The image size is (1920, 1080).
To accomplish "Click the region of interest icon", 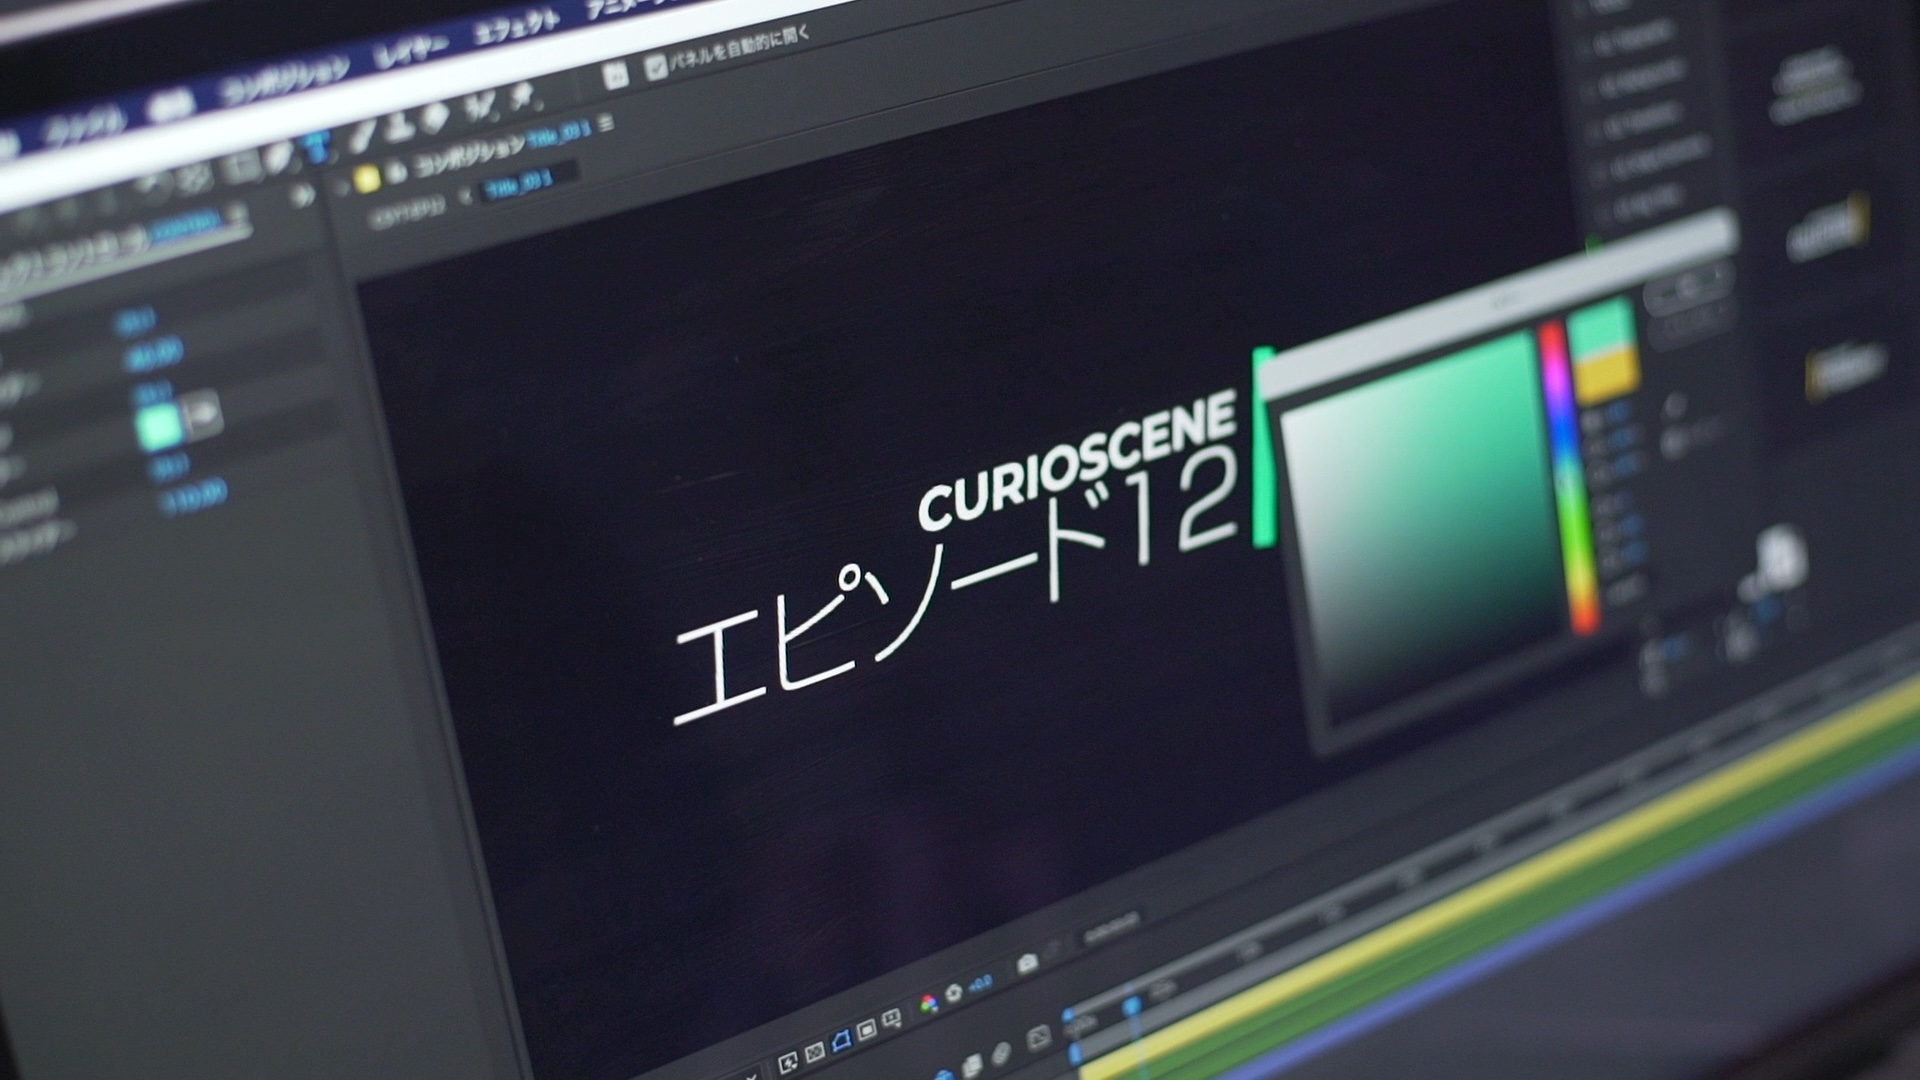I will (x=866, y=1030).
